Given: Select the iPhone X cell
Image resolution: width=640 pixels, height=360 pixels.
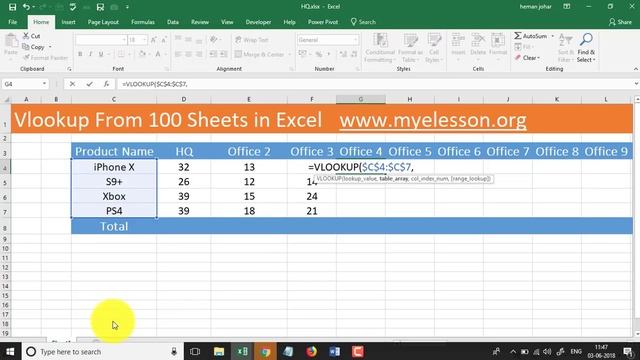Looking at the screenshot, I should point(114,167).
